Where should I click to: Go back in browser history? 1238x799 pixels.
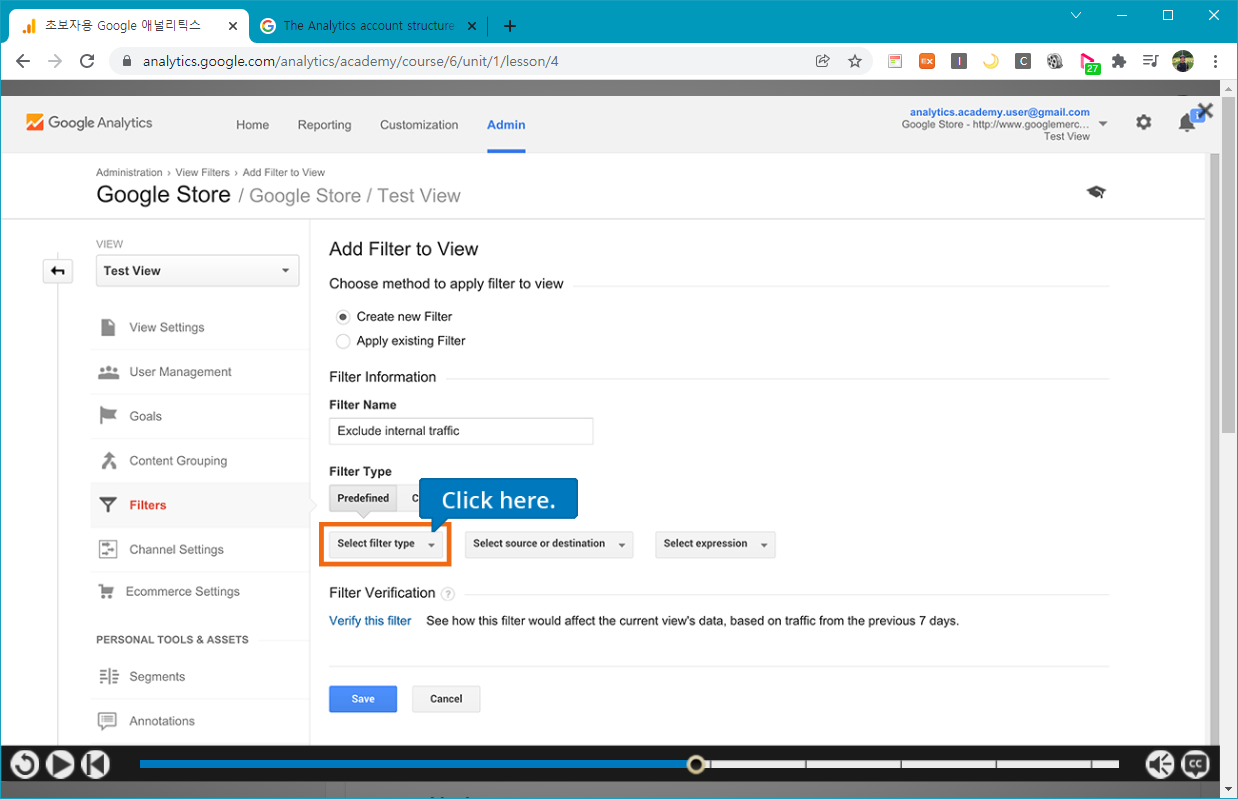(23, 61)
